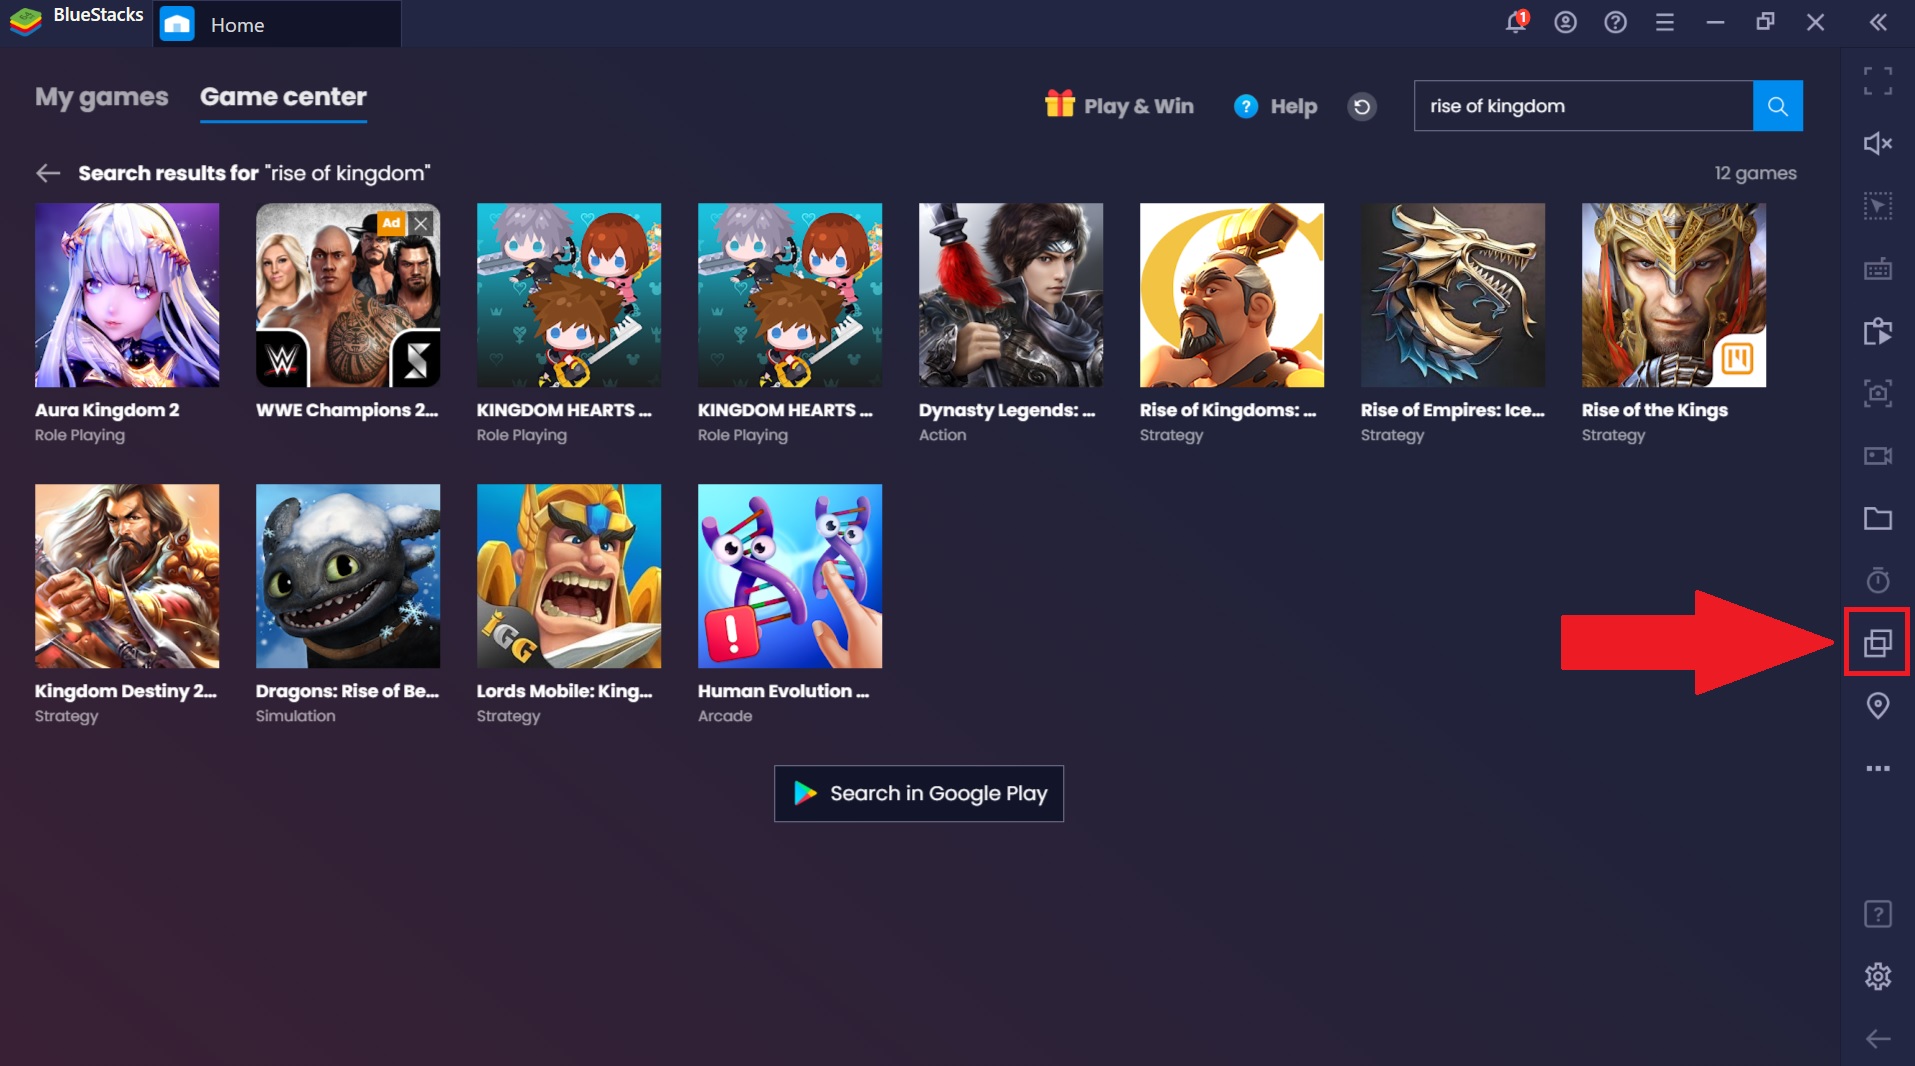Click the Dragons: Rise of Berk thumbnail

tap(348, 576)
